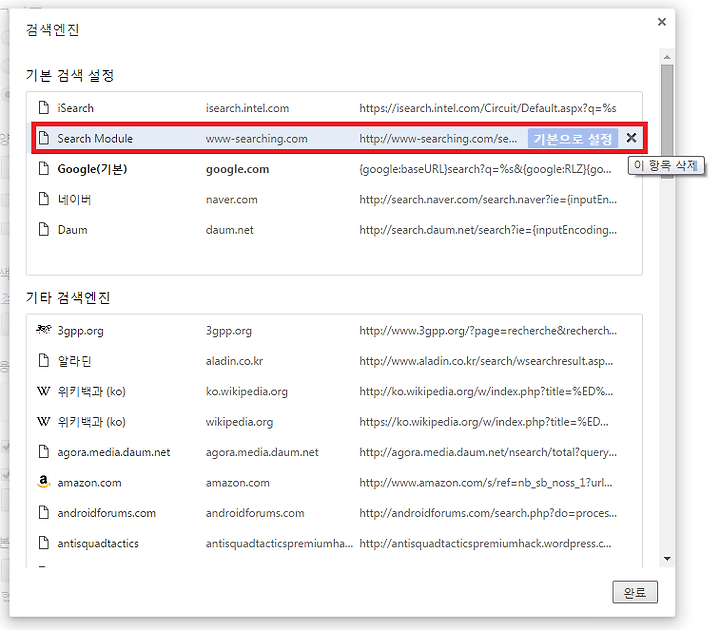Select the 네이버 engine name
The image size is (720, 630).
click(x=74, y=199)
